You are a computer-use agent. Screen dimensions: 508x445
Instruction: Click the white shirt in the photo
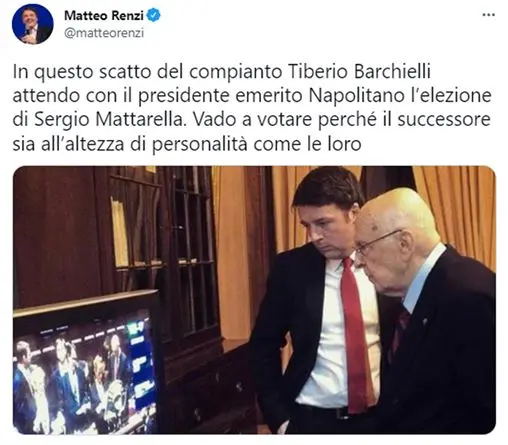point(327,333)
